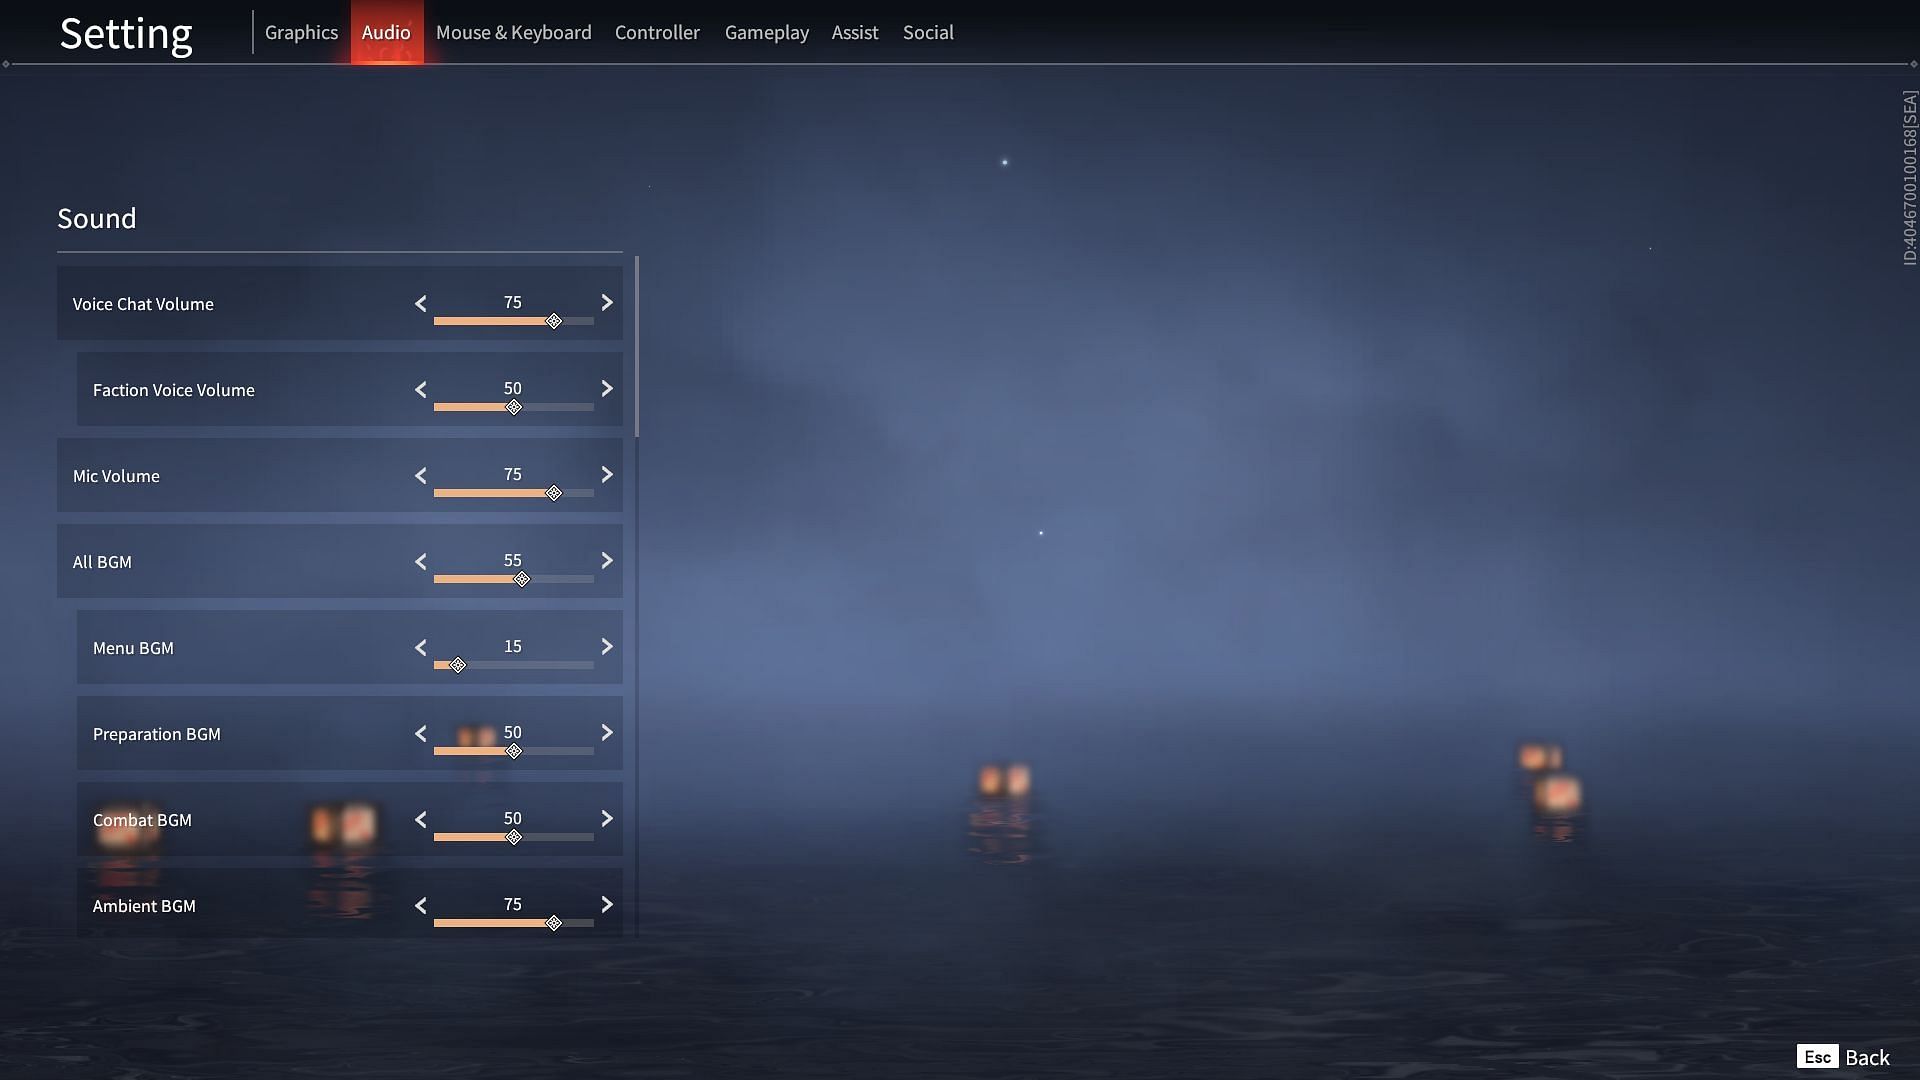Click the right arrow icon for Menu BGM
Image resolution: width=1920 pixels, height=1080 pixels.
pyautogui.click(x=605, y=646)
